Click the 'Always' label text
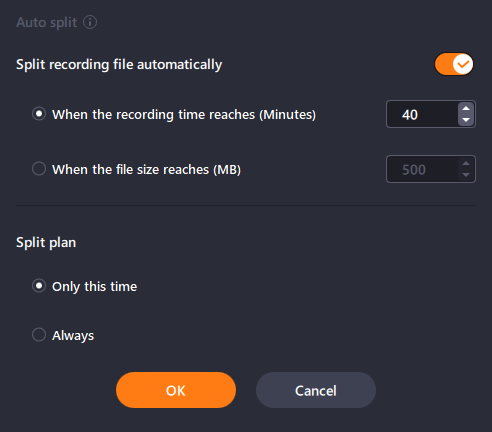The image size is (492, 432). [73, 336]
